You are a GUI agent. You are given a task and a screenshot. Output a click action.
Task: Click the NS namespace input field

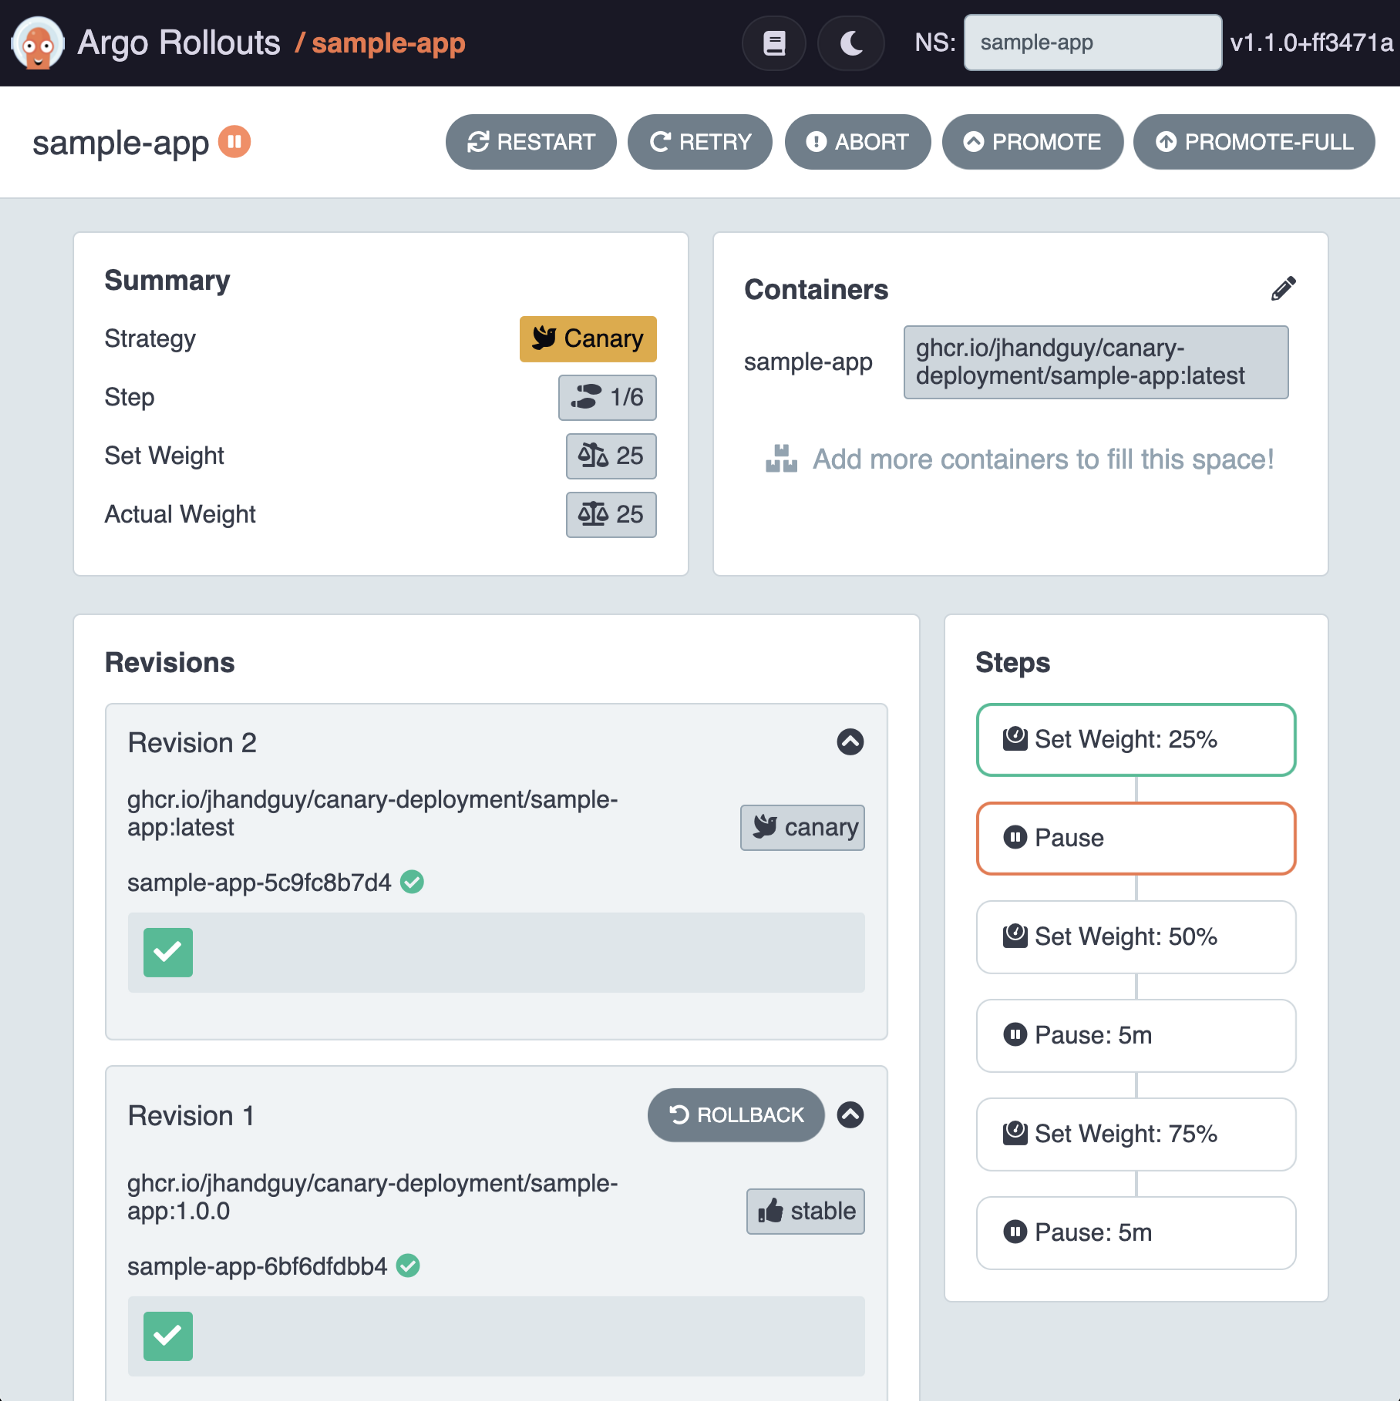click(x=1092, y=43)
